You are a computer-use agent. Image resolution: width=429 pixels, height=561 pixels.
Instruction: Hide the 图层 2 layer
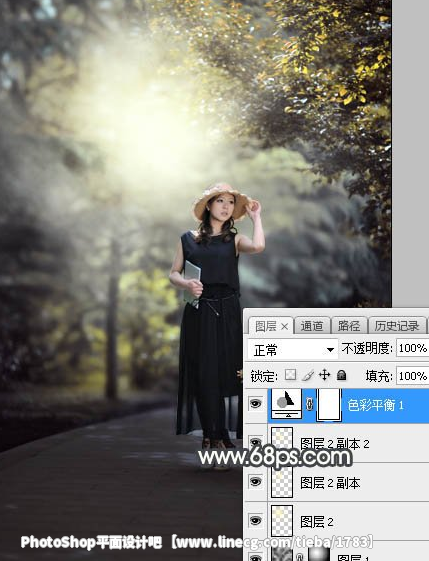coord(255,521)
